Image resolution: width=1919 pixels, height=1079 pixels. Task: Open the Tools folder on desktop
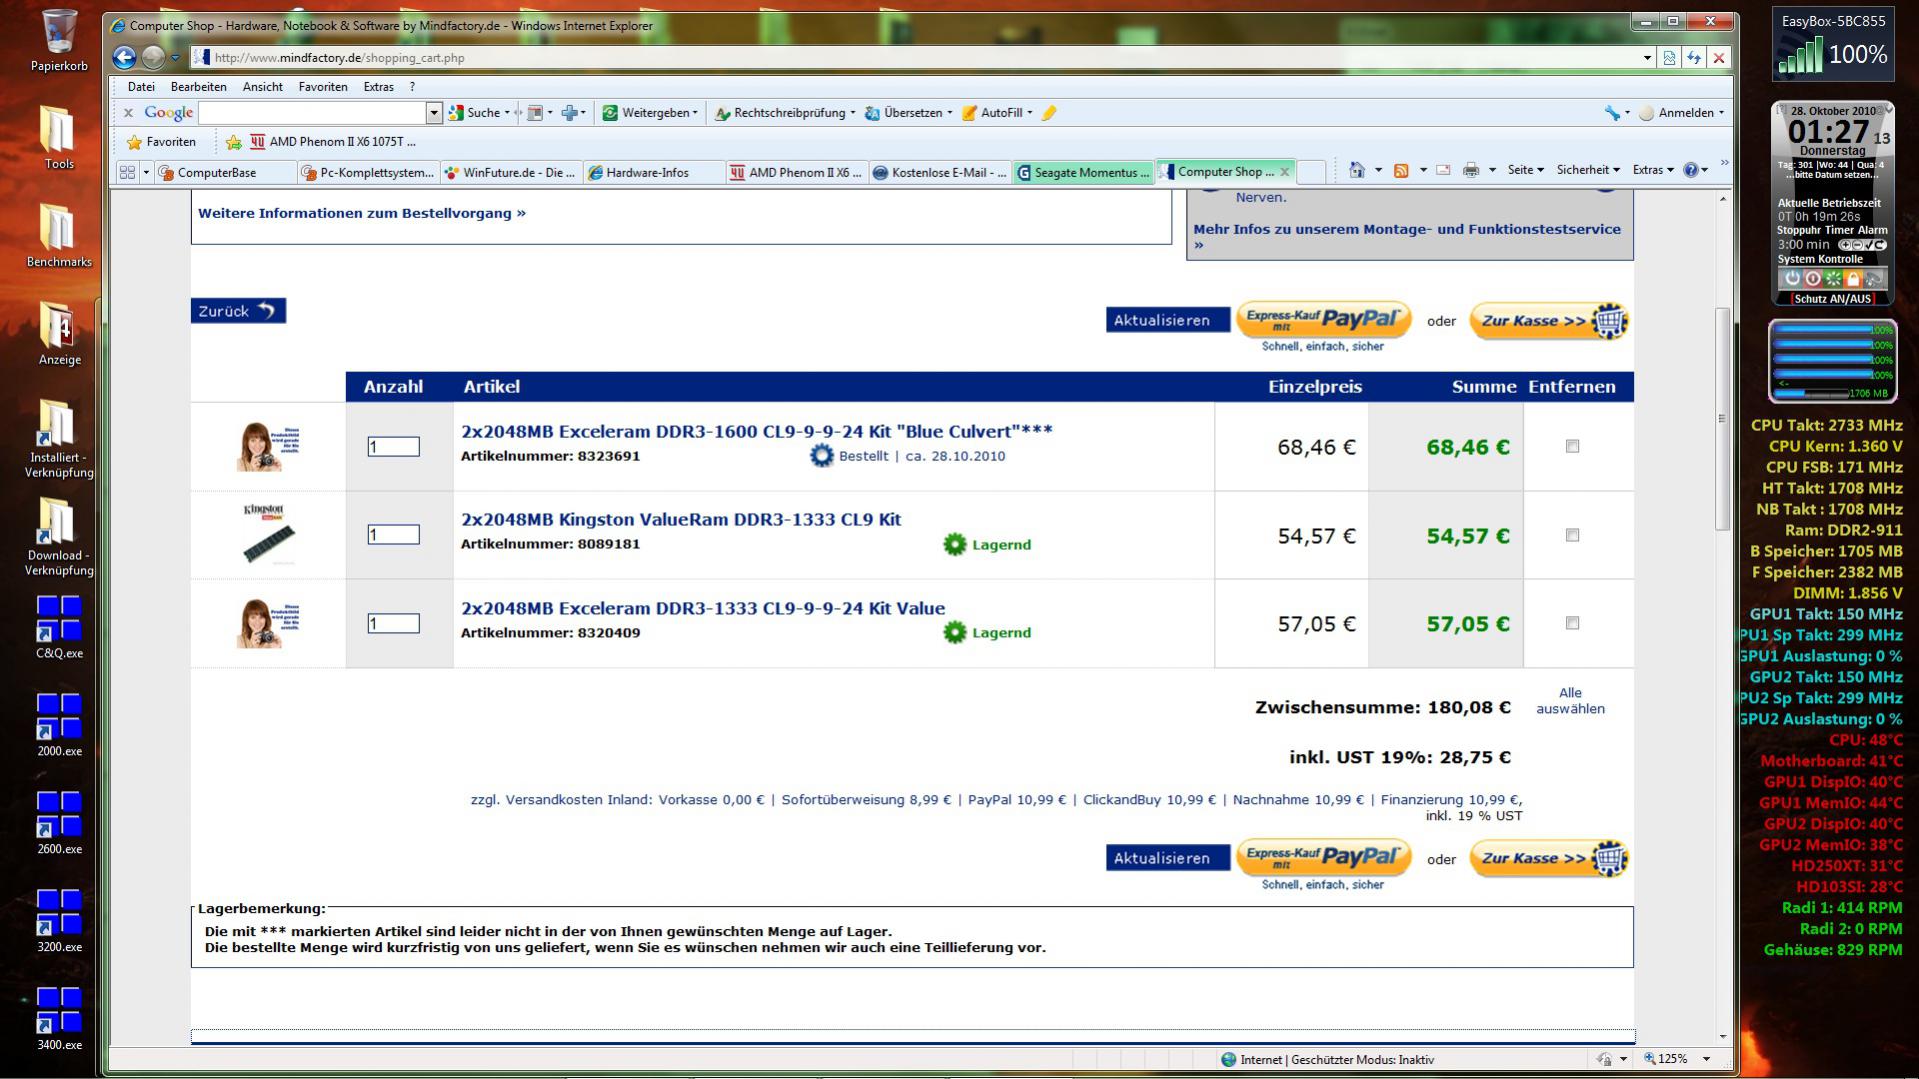pyautogui.click(x=59, y=138)
